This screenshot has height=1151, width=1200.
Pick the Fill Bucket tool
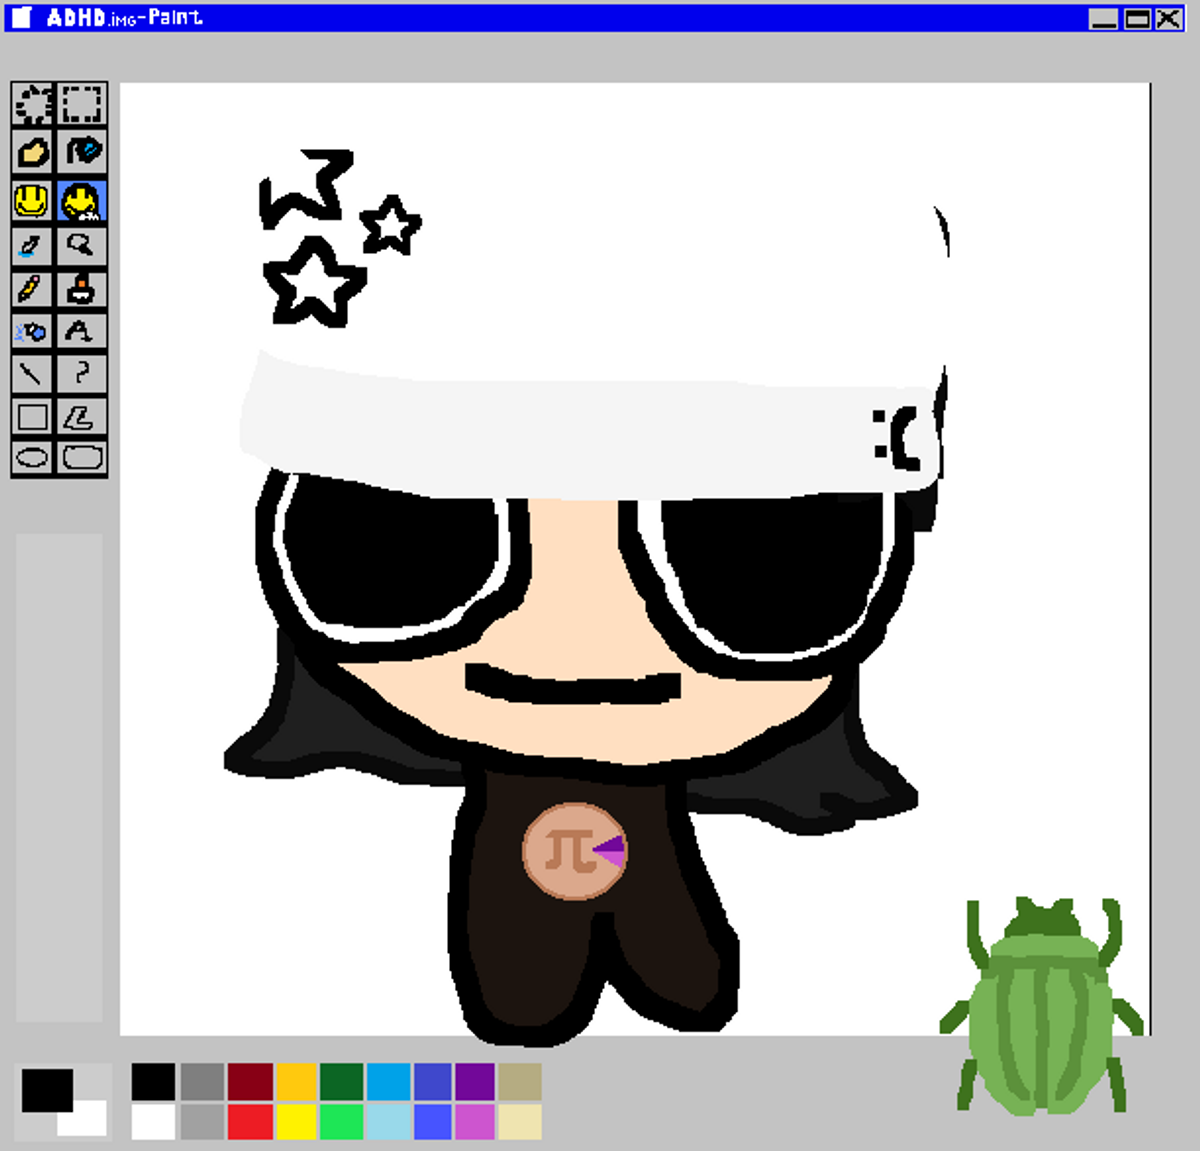(x=82, y=152)
